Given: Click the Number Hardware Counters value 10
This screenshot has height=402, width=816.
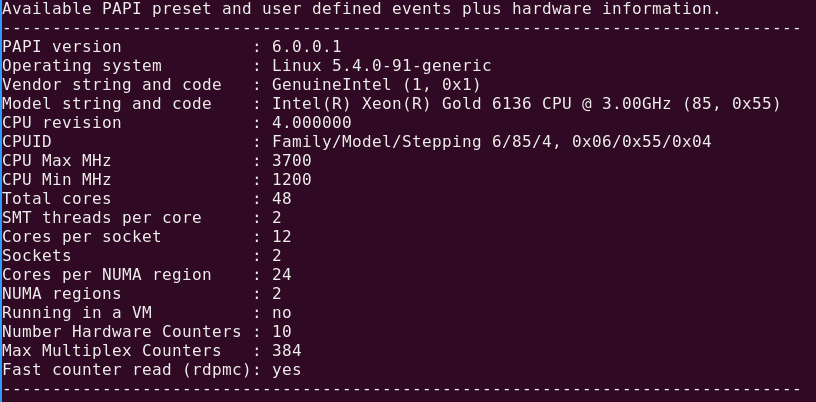Looking at the screenshot, I should [x=282, y=332].
